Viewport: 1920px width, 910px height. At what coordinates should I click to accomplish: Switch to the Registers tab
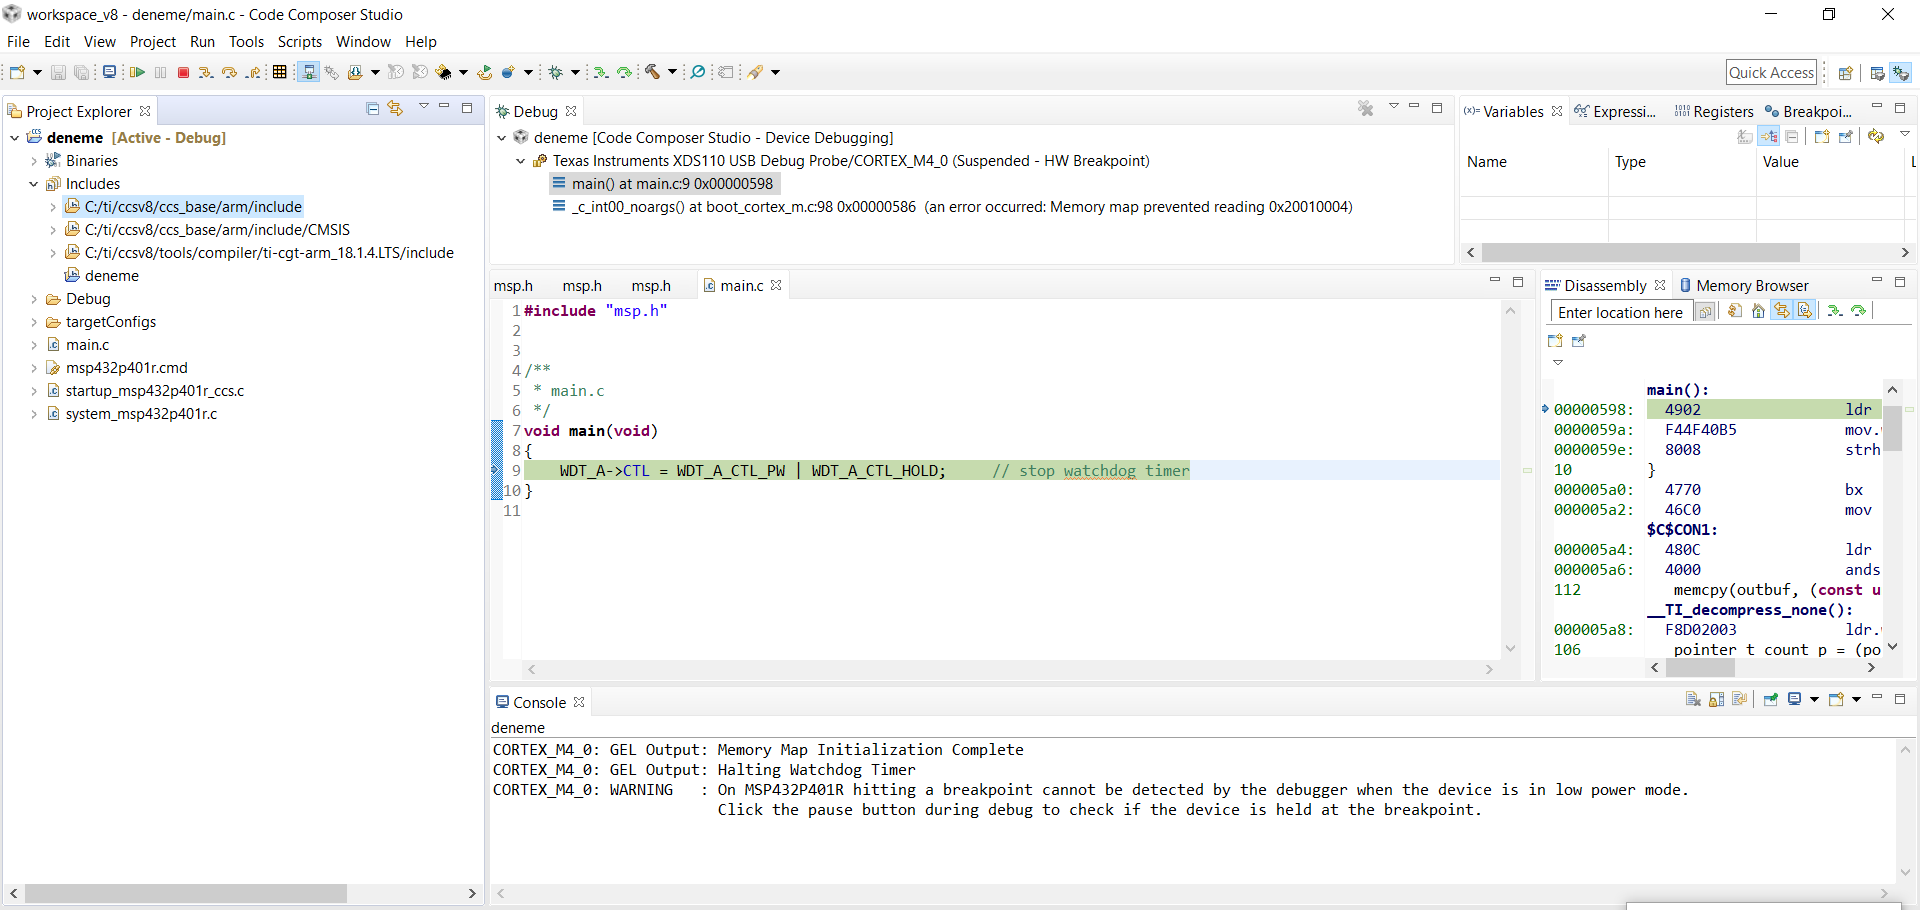click(x=1714, y=112)
